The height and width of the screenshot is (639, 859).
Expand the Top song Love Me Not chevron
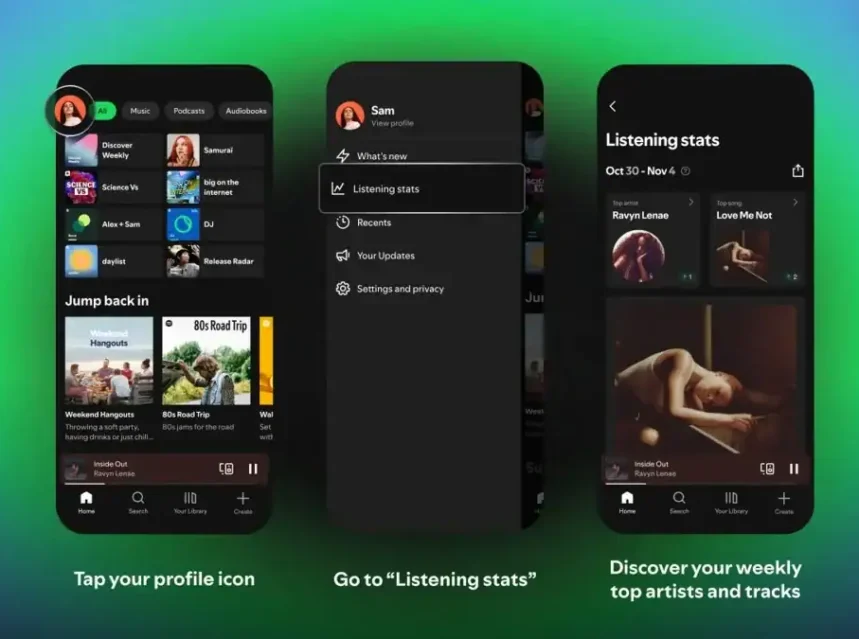coord(795,202)
